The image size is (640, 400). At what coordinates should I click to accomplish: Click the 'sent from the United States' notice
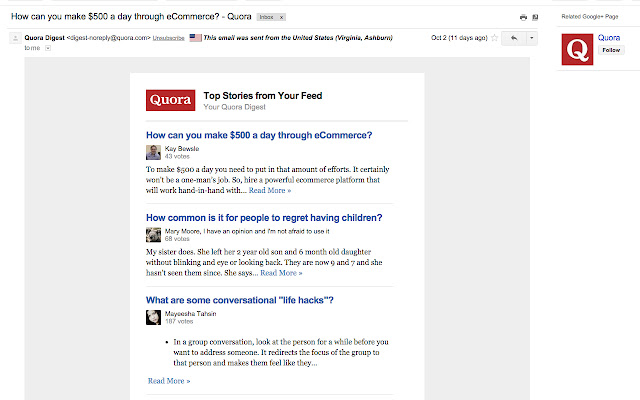click(x=298, y=38)
